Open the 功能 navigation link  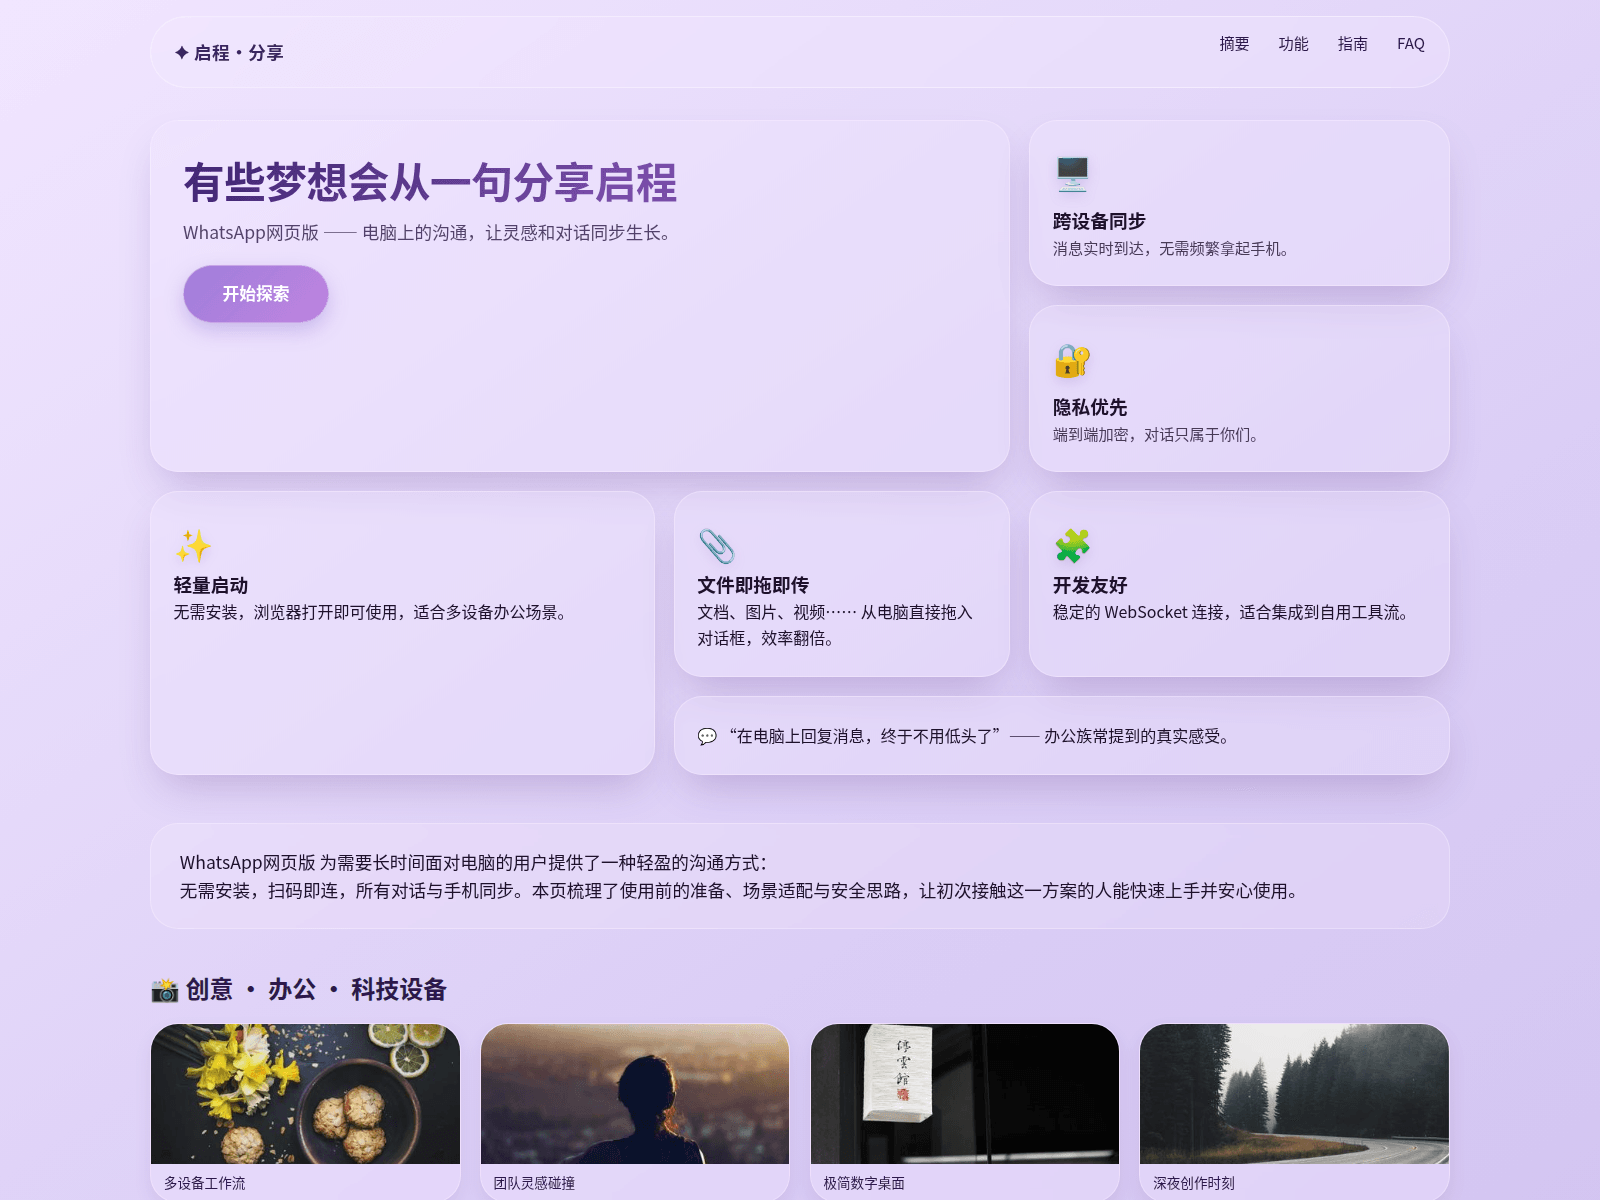pos(1293,44)
